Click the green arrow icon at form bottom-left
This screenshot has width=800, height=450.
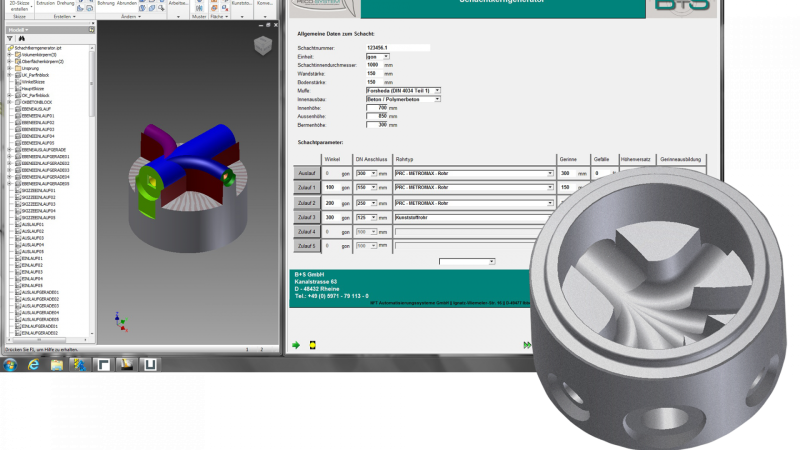pos(297,345)
